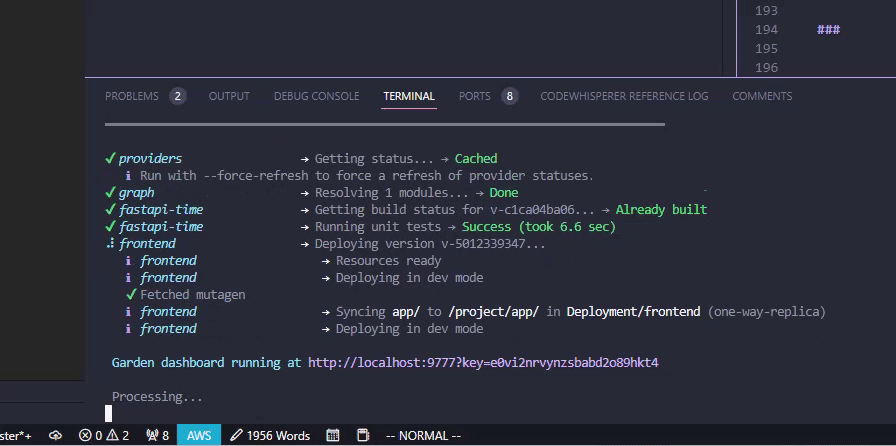Click '--force-refresh' hint line in terminal
896x446 pixels.
[x=360, y=176]
